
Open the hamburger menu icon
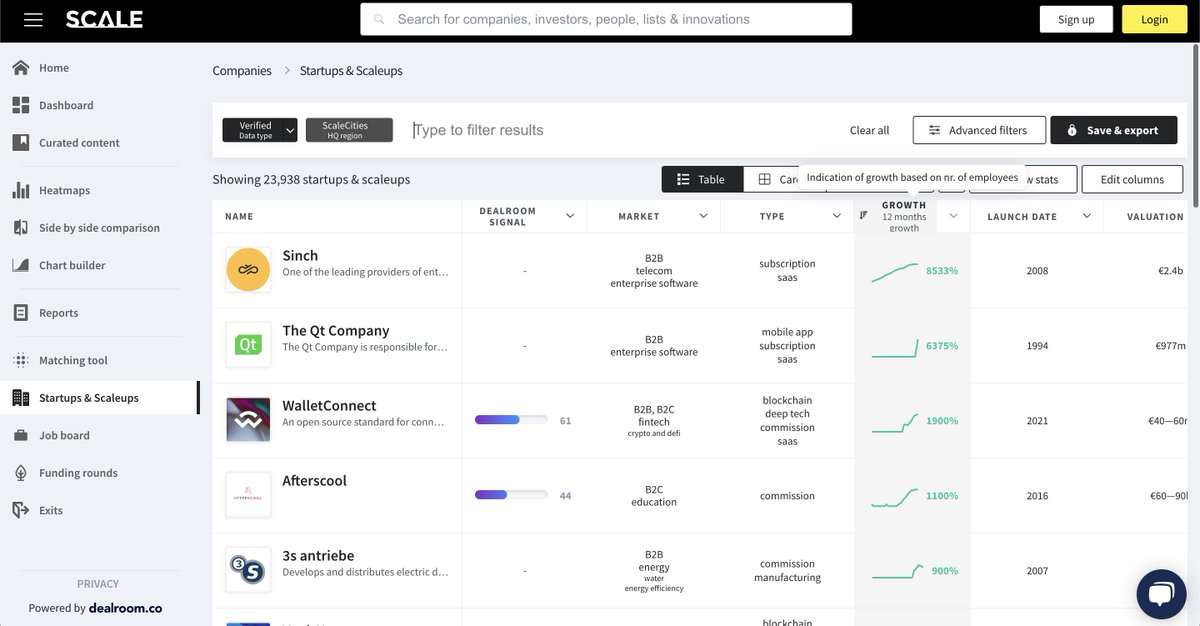(x=33, y=19)
